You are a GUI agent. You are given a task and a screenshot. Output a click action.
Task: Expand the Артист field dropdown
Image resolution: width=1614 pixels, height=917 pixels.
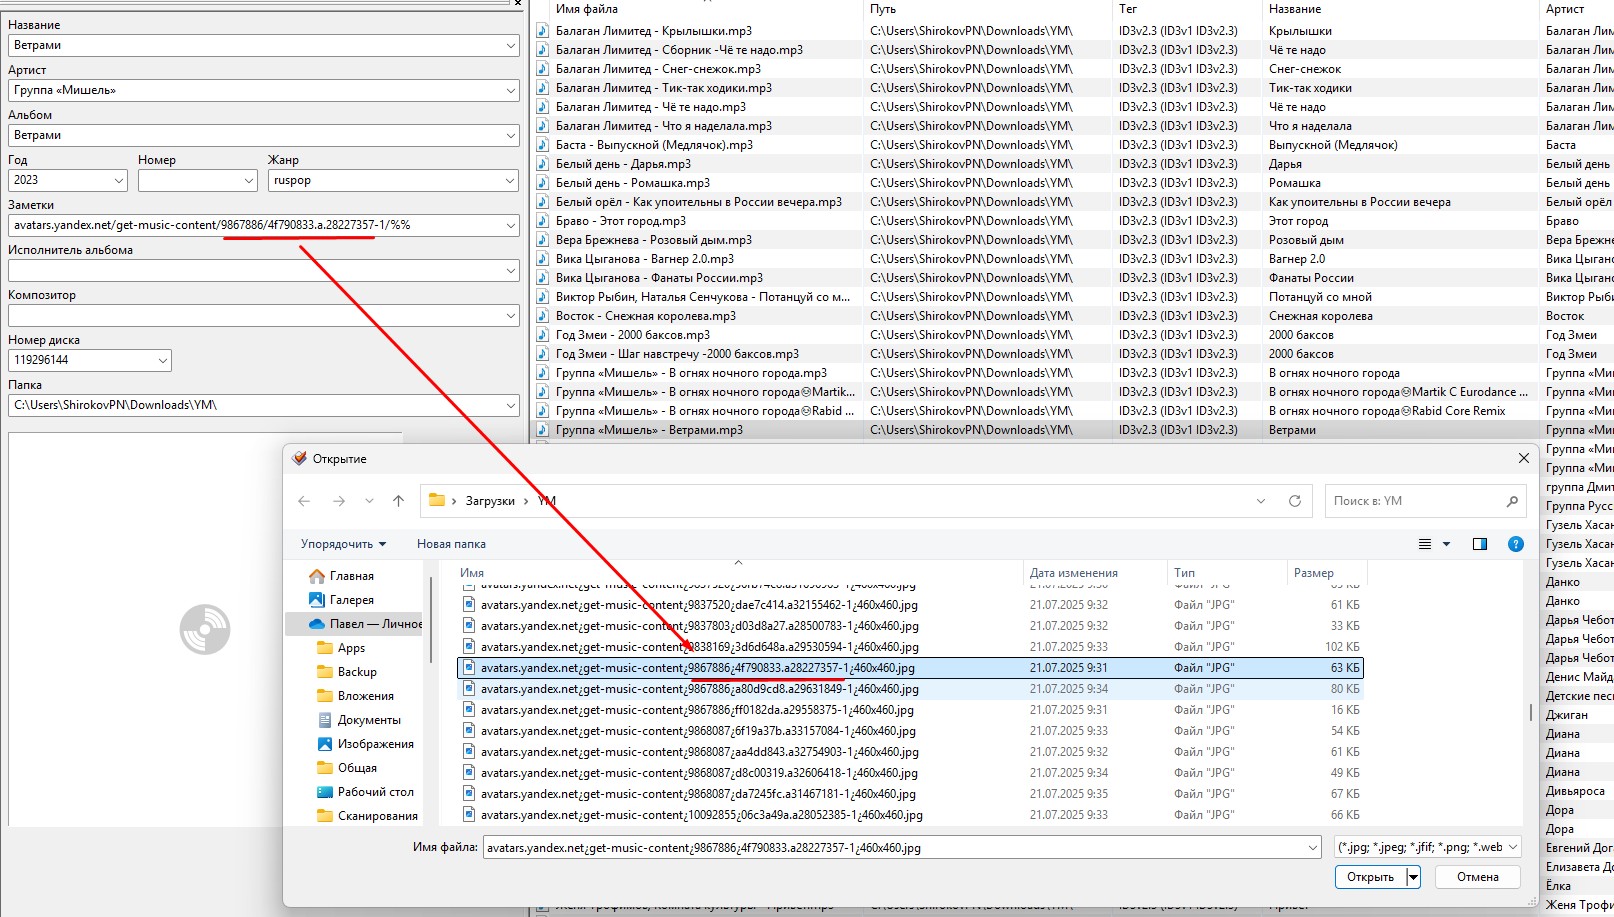coord(510,91)
